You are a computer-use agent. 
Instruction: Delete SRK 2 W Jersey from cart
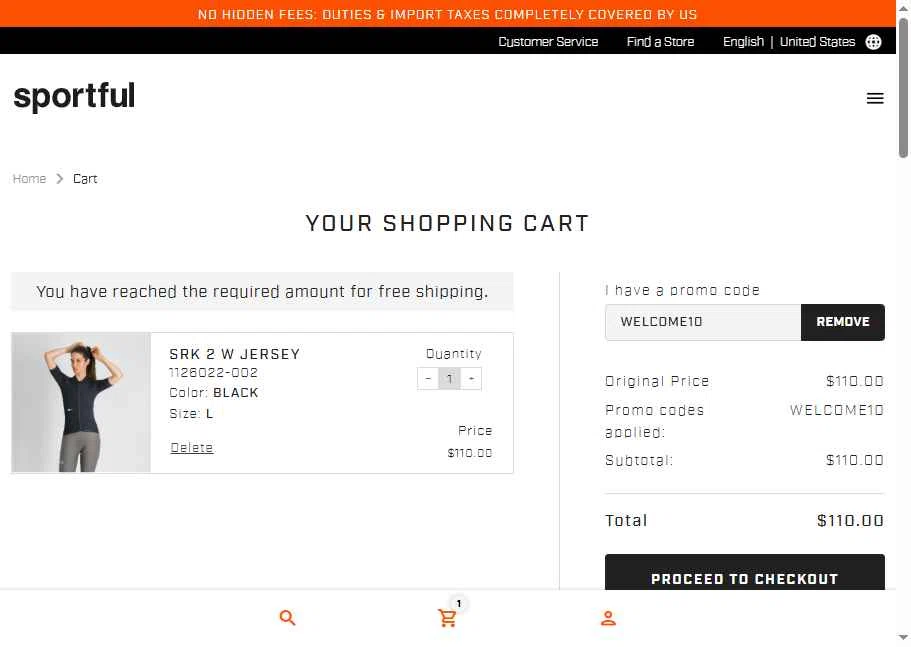point(192,448)
